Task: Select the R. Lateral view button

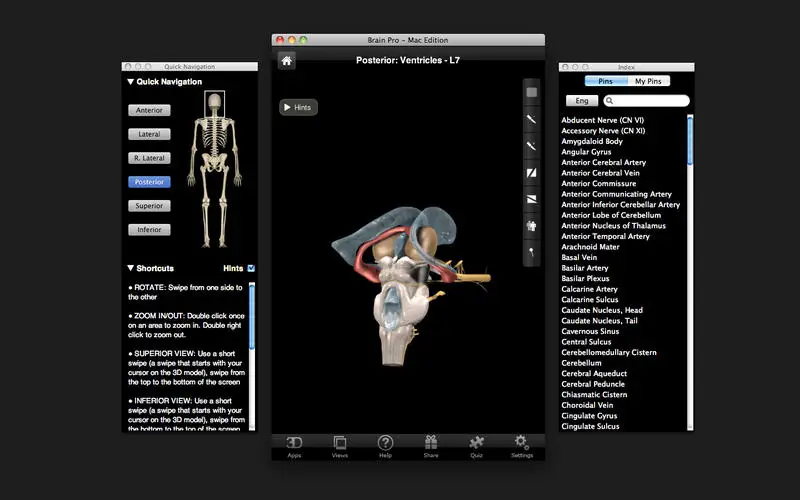Action: click(149, 158)
